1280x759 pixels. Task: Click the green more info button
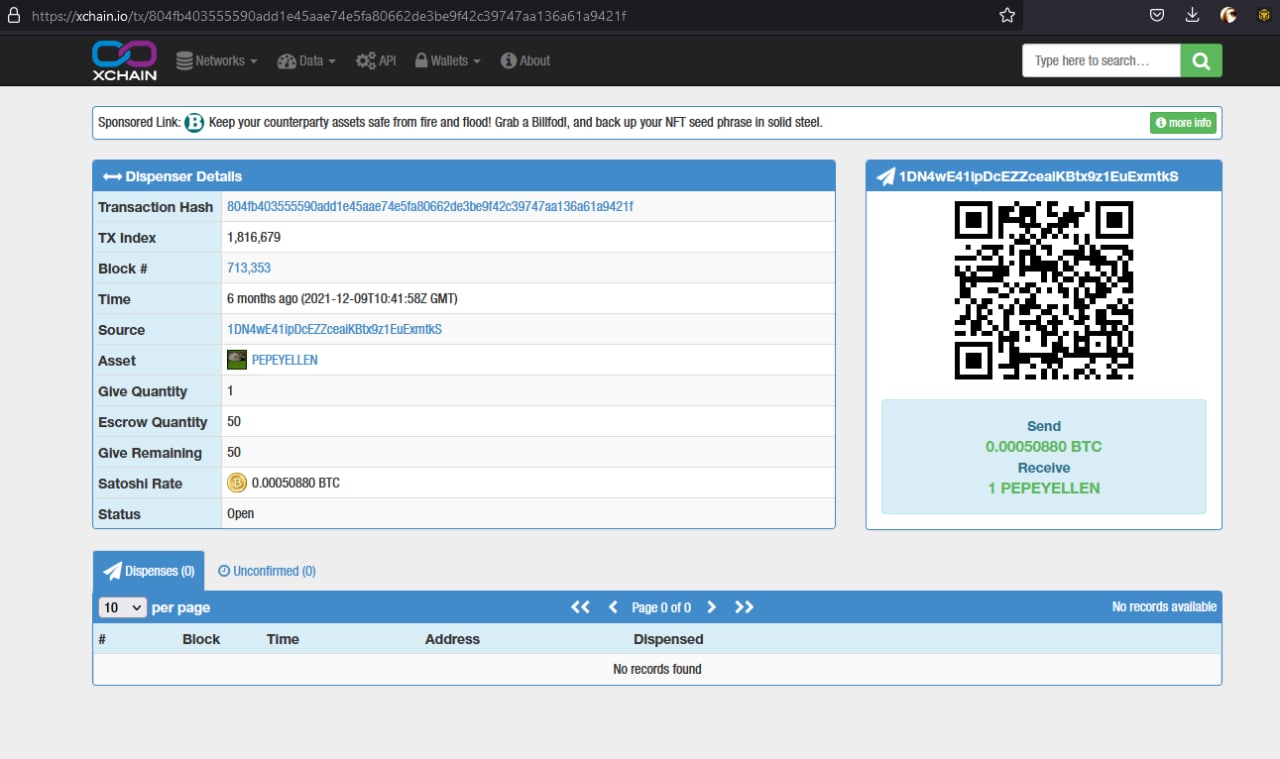coord(1183,123)
